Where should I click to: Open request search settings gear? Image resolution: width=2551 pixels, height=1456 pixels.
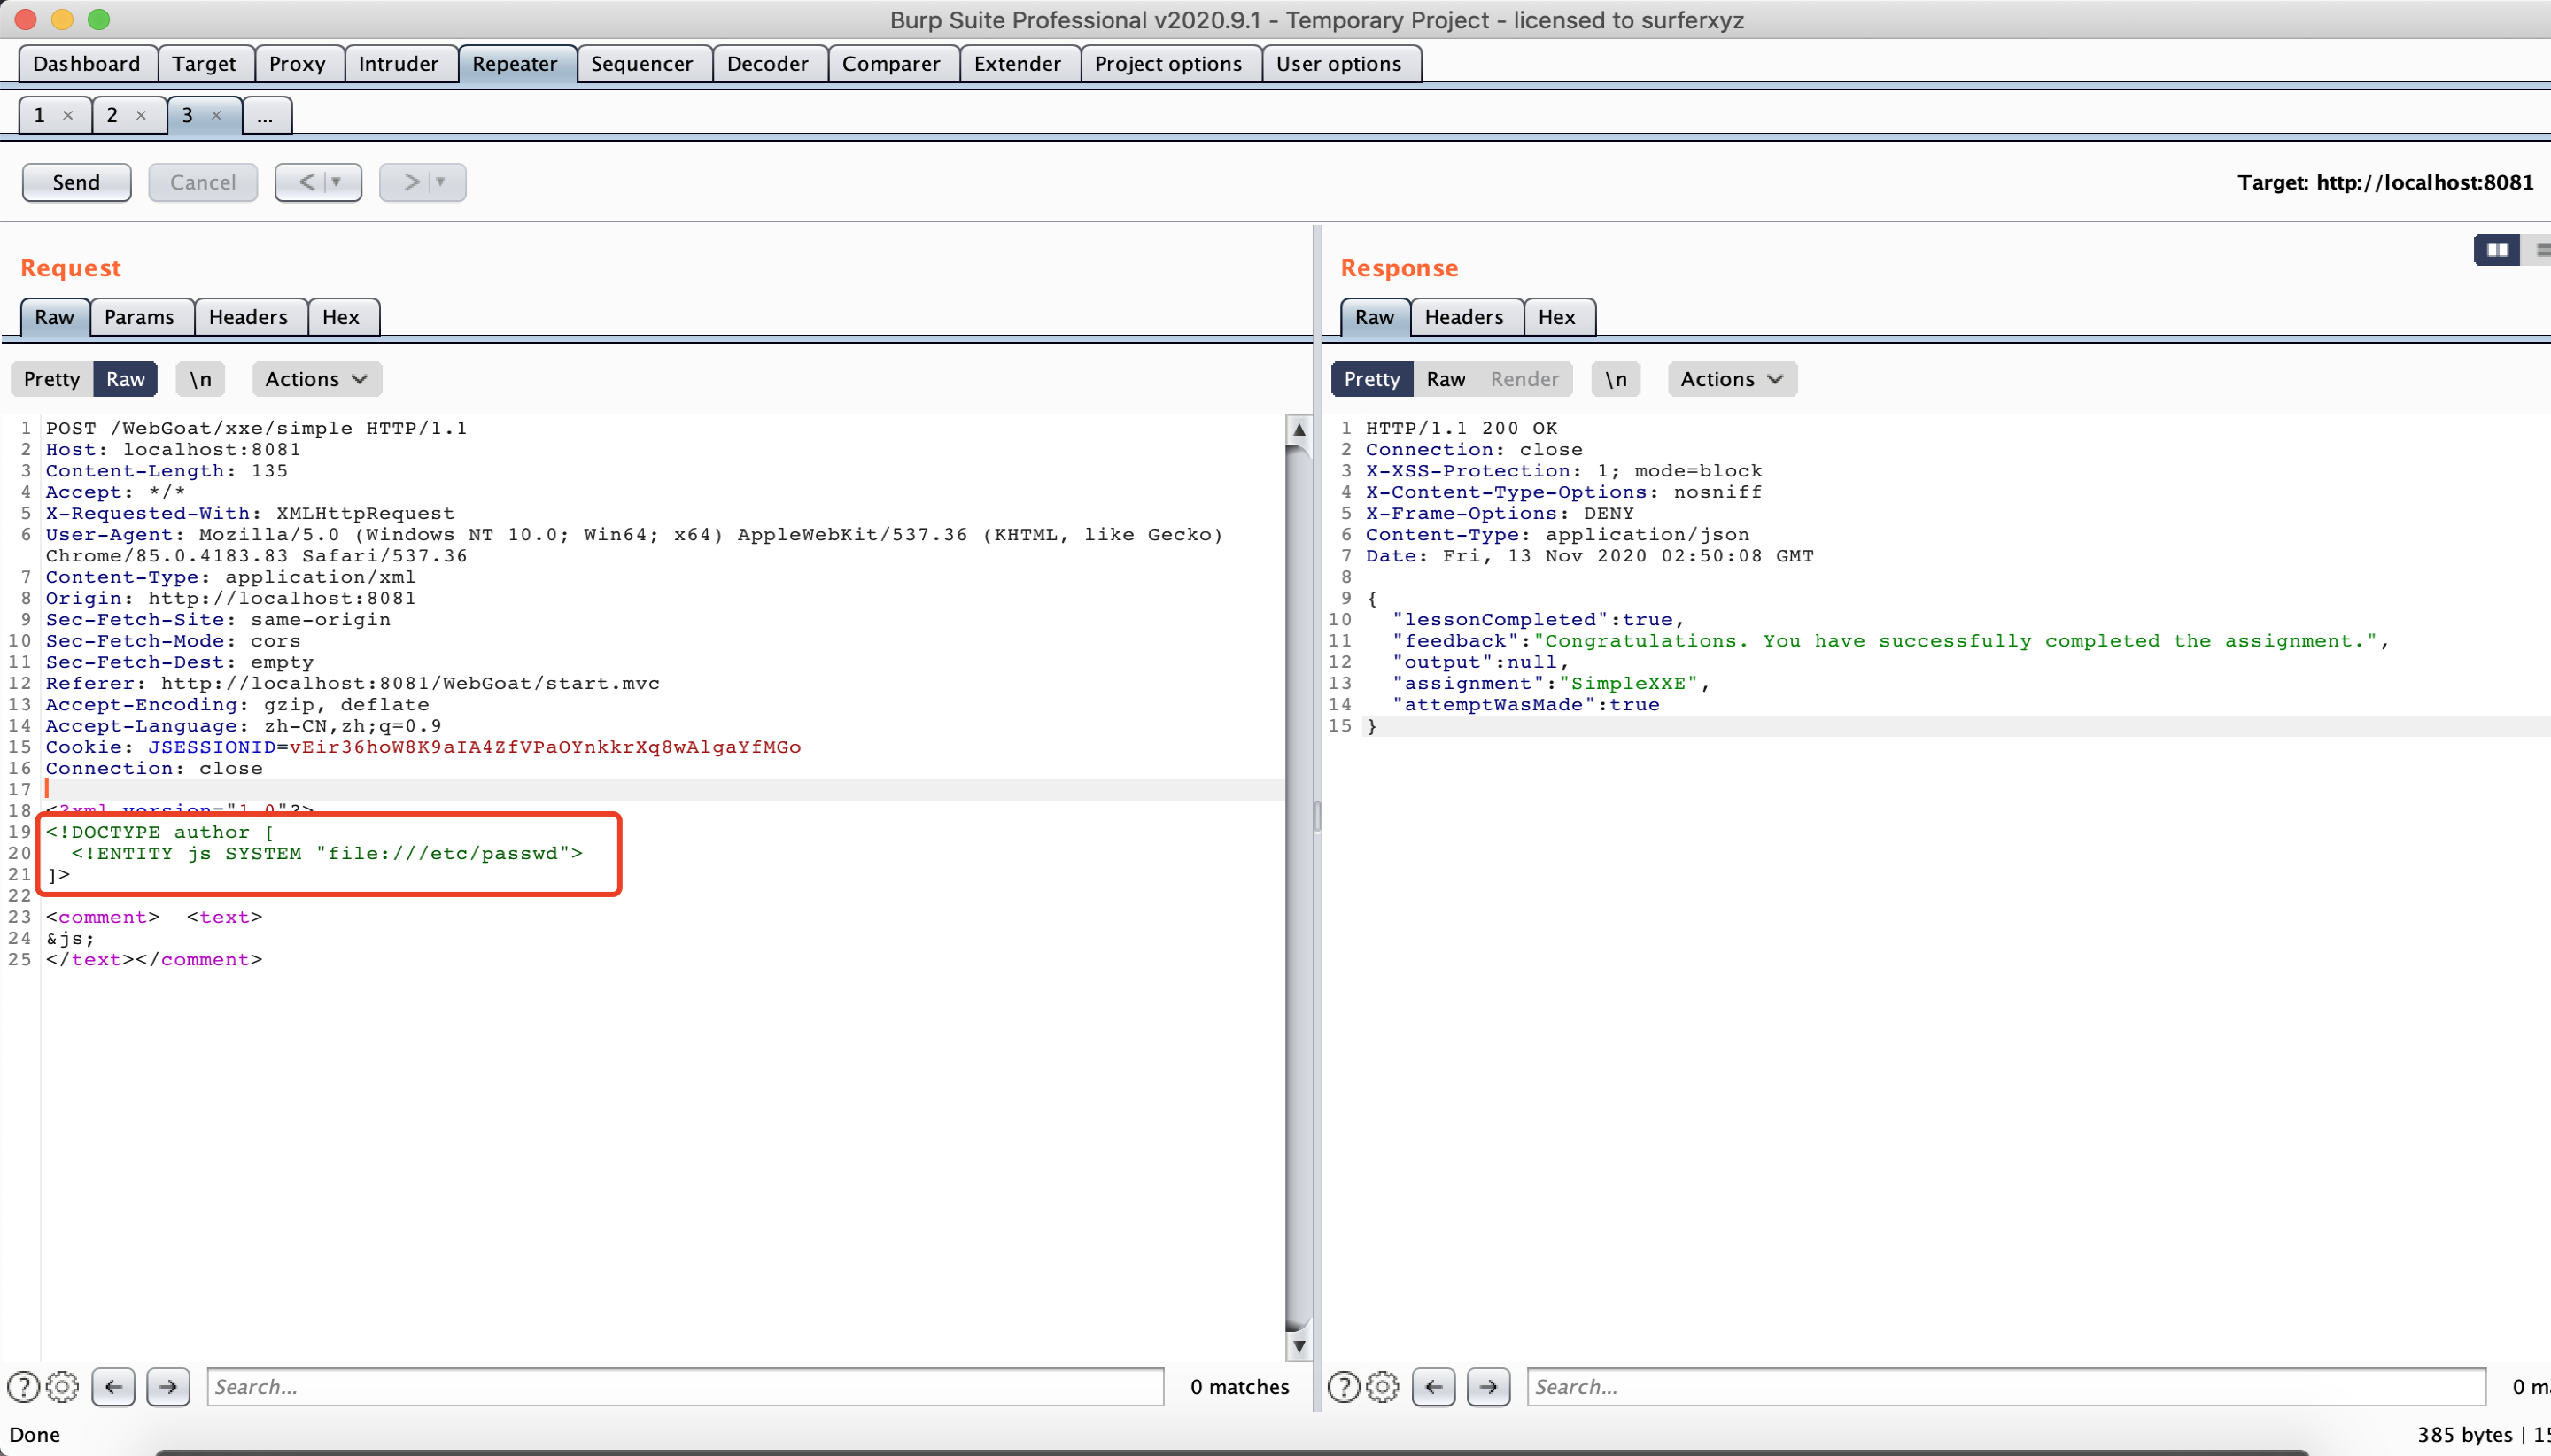coord(63,1386)
